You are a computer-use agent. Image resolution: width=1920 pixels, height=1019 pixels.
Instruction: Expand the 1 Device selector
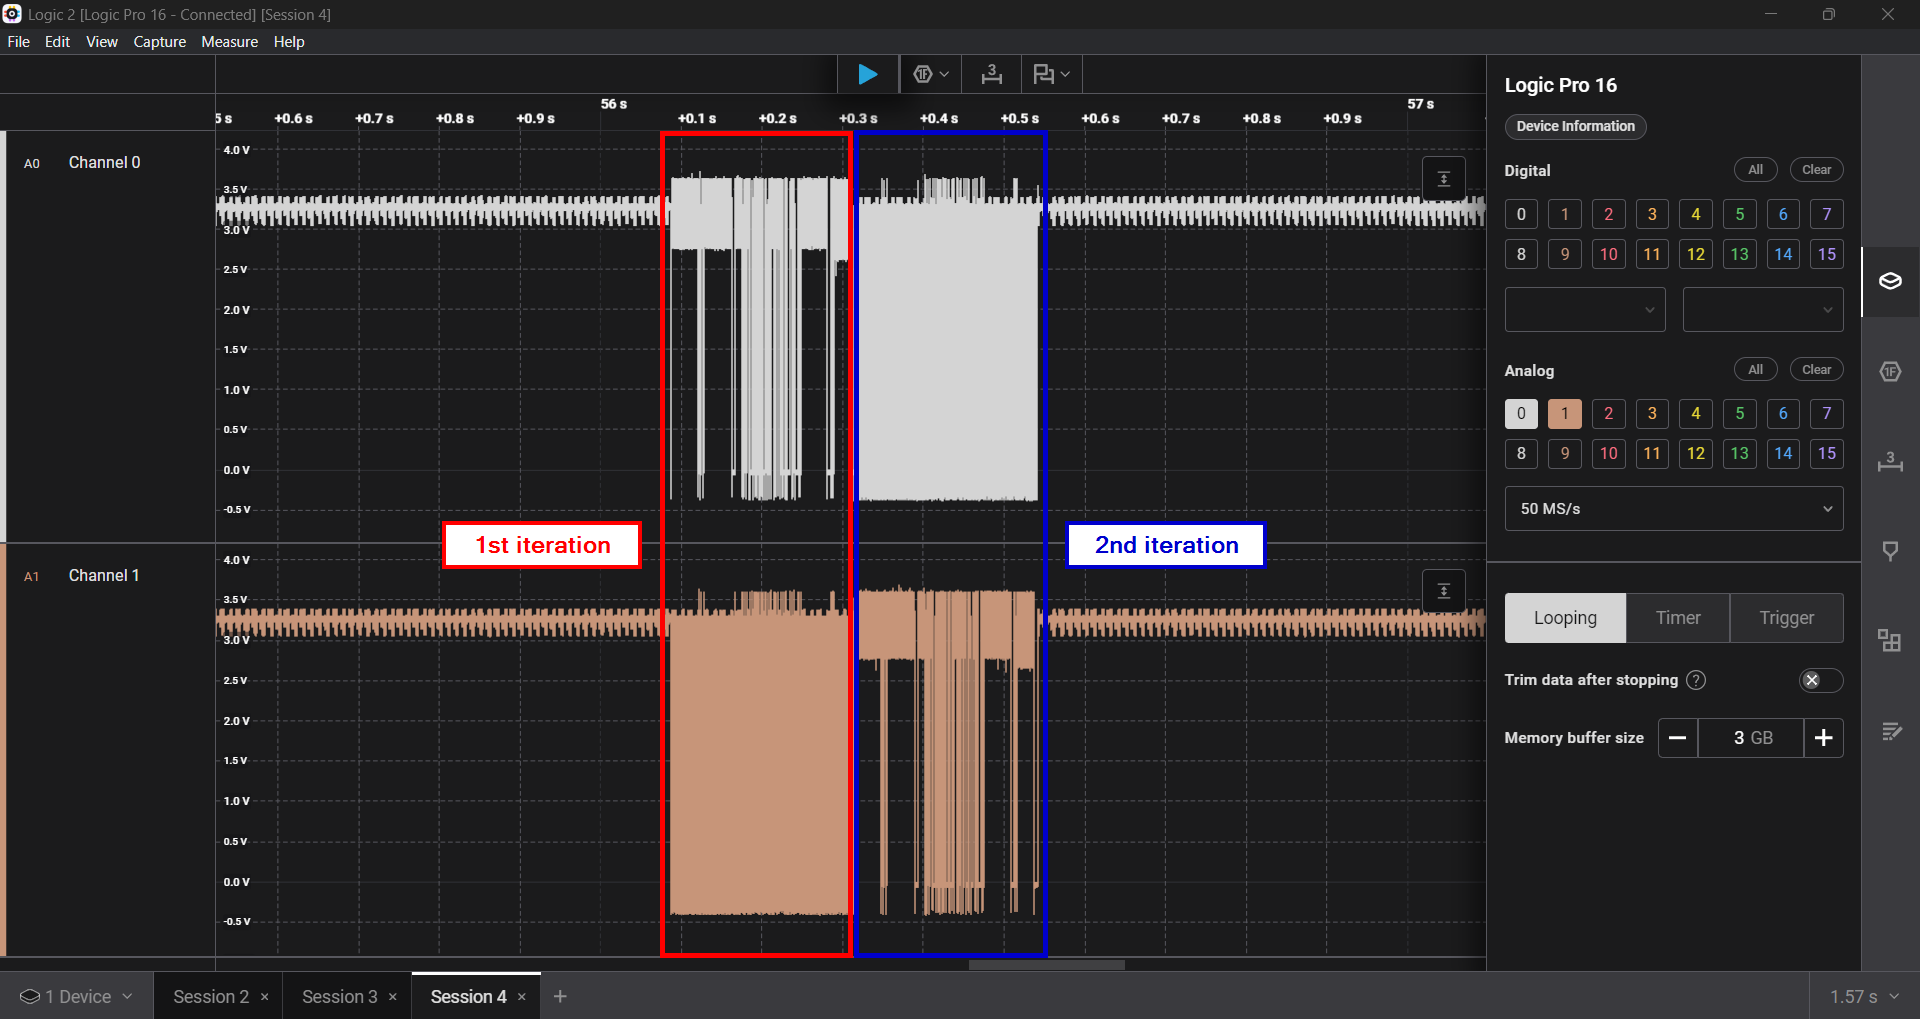coord(77,997)
